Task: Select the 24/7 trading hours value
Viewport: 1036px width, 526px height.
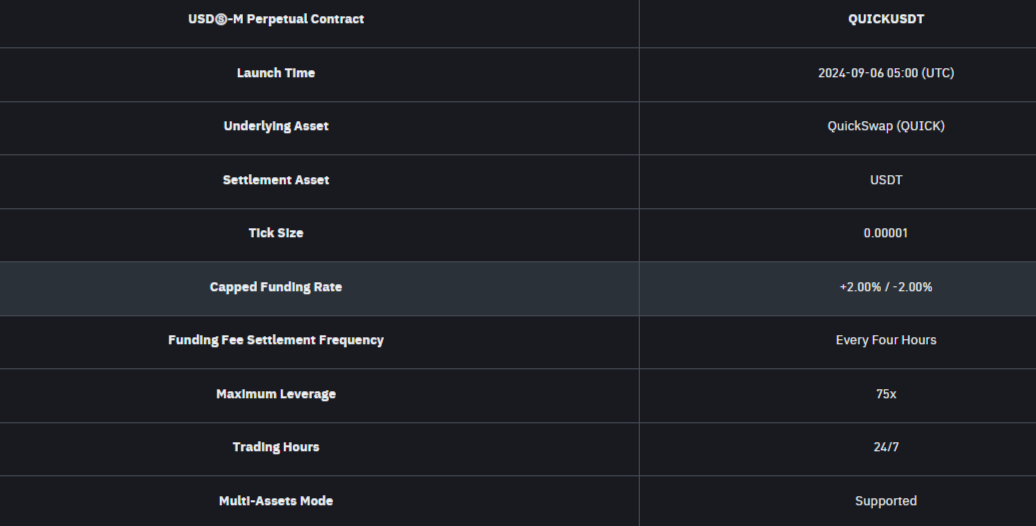Action: [x=886, y=447]
